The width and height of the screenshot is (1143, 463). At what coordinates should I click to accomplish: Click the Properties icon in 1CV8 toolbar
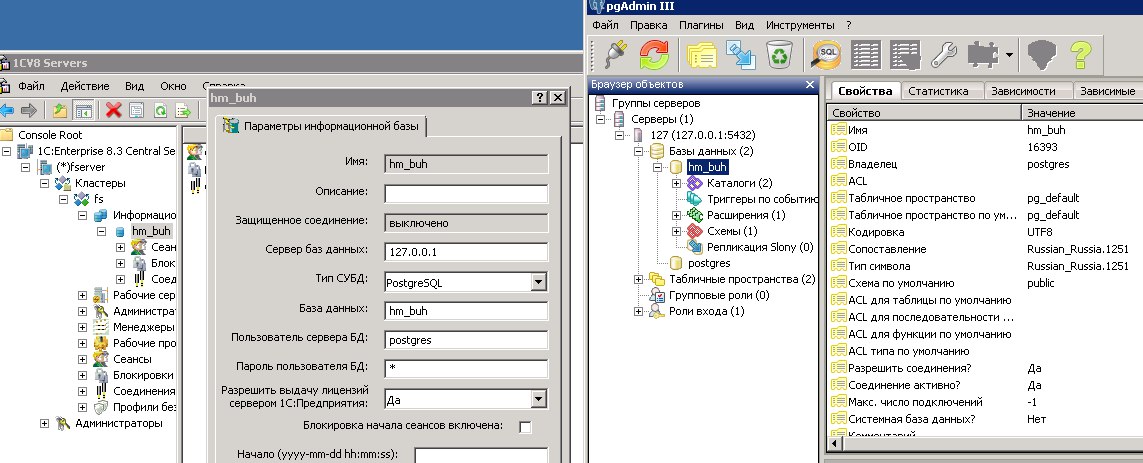pyautogui.click(x=136, y=110)
